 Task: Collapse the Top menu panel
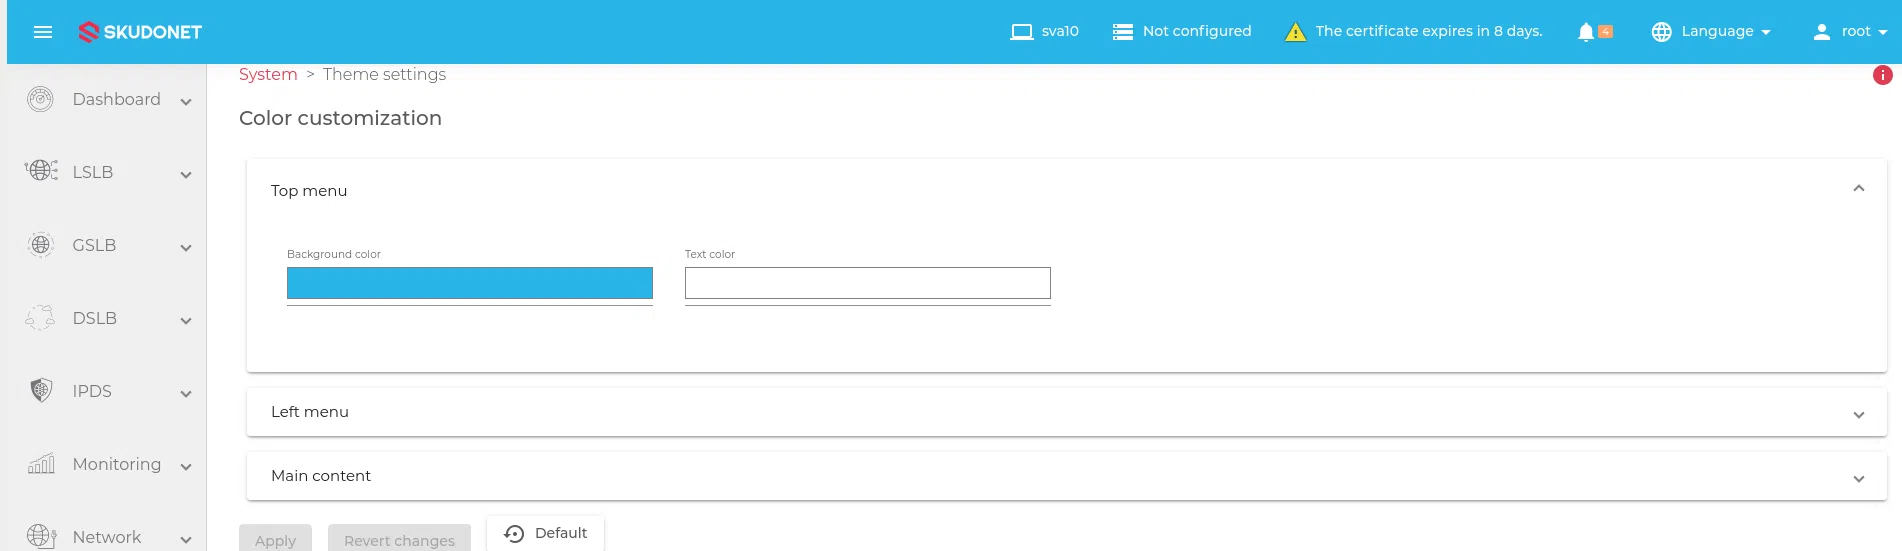point(1858,189)
